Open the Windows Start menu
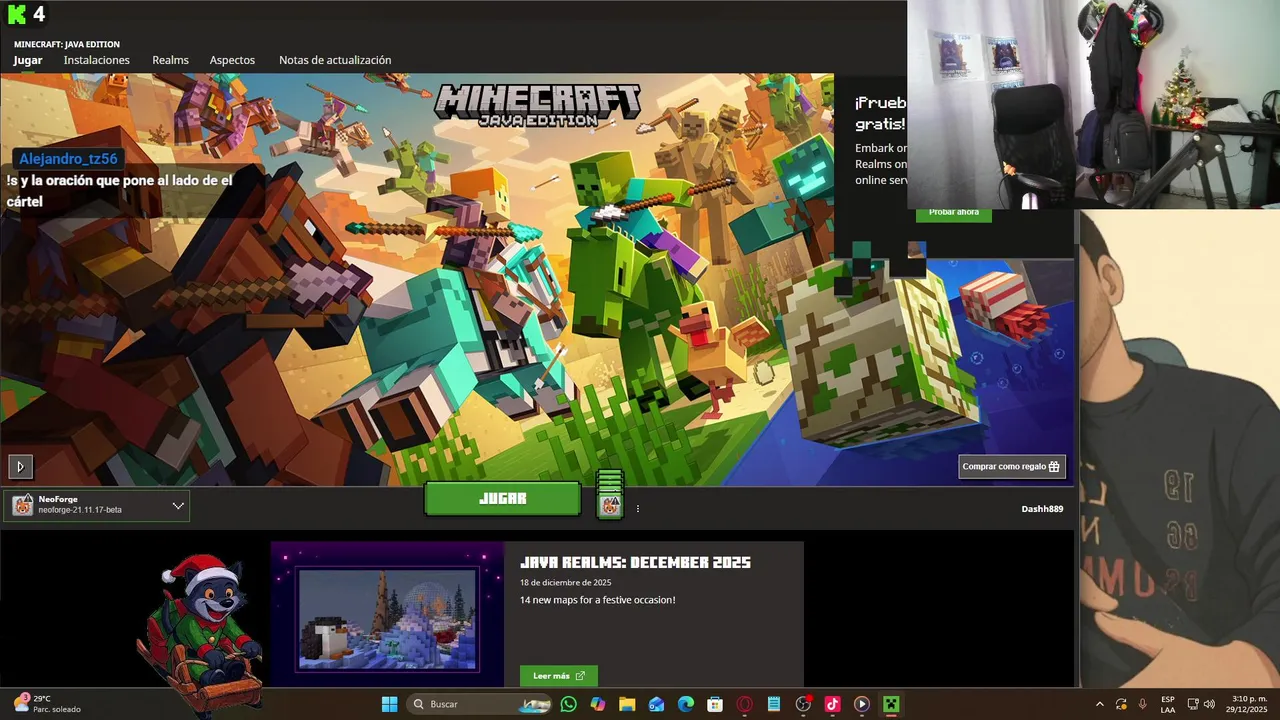The image size is (1280, 720). [x=389, y=704]
